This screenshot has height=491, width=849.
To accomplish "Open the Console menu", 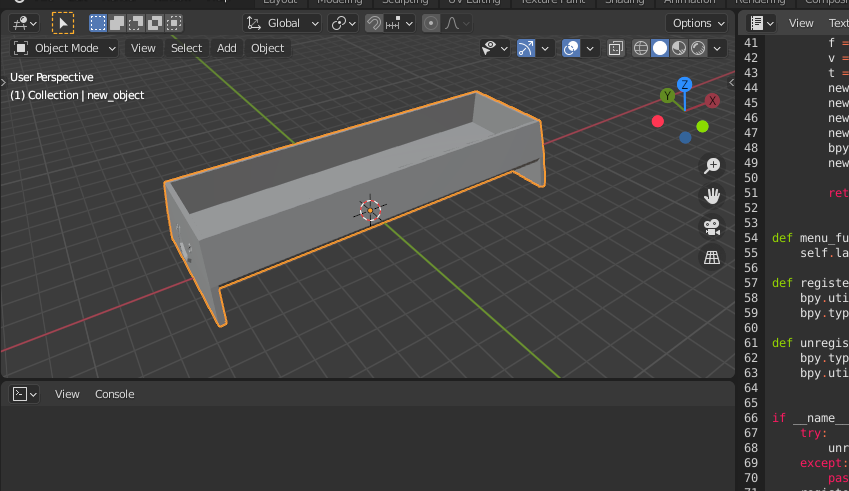I will (115, 394).
